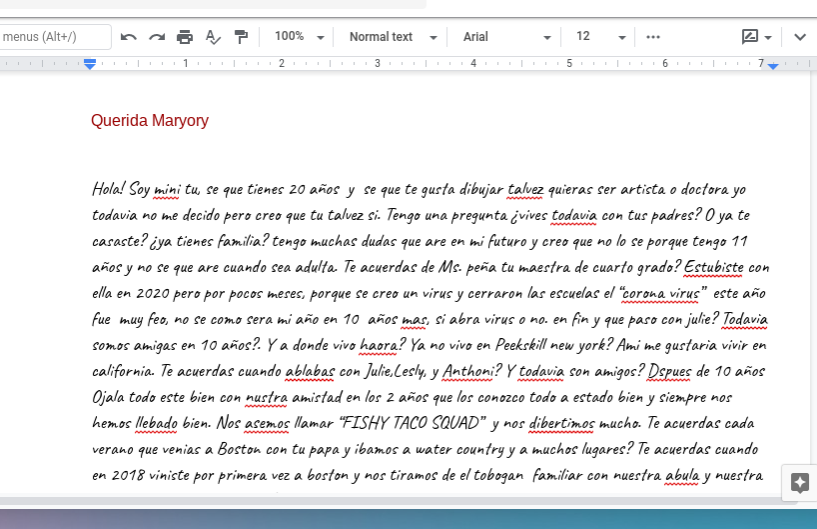Select the left indent marker on ruler
The width and height of the screenshot is (817, 529).
click(90, 66)
